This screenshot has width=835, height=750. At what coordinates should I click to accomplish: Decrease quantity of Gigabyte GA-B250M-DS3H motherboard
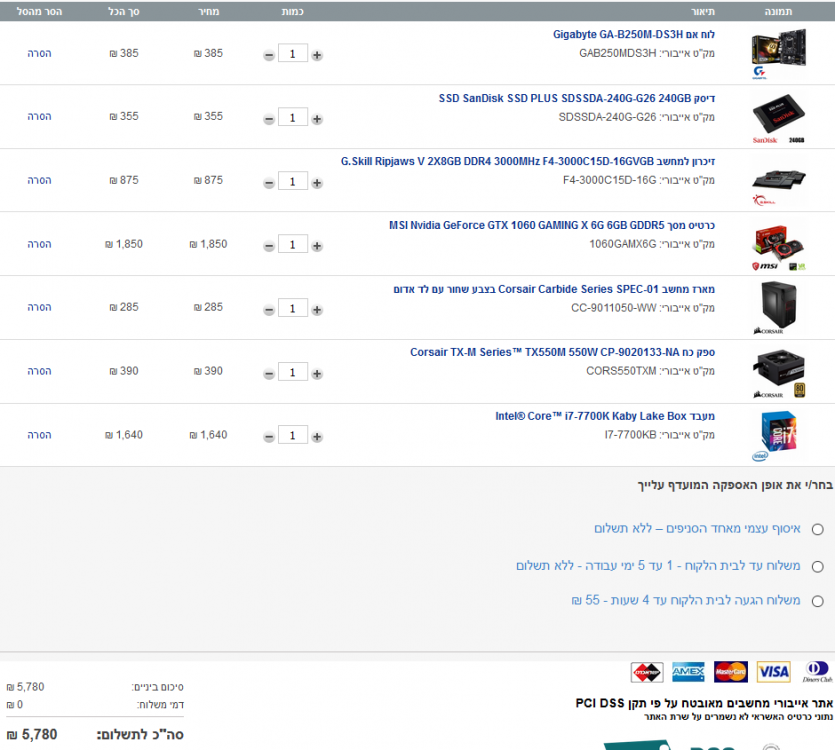pyautogui.click(x=269, y=55)
